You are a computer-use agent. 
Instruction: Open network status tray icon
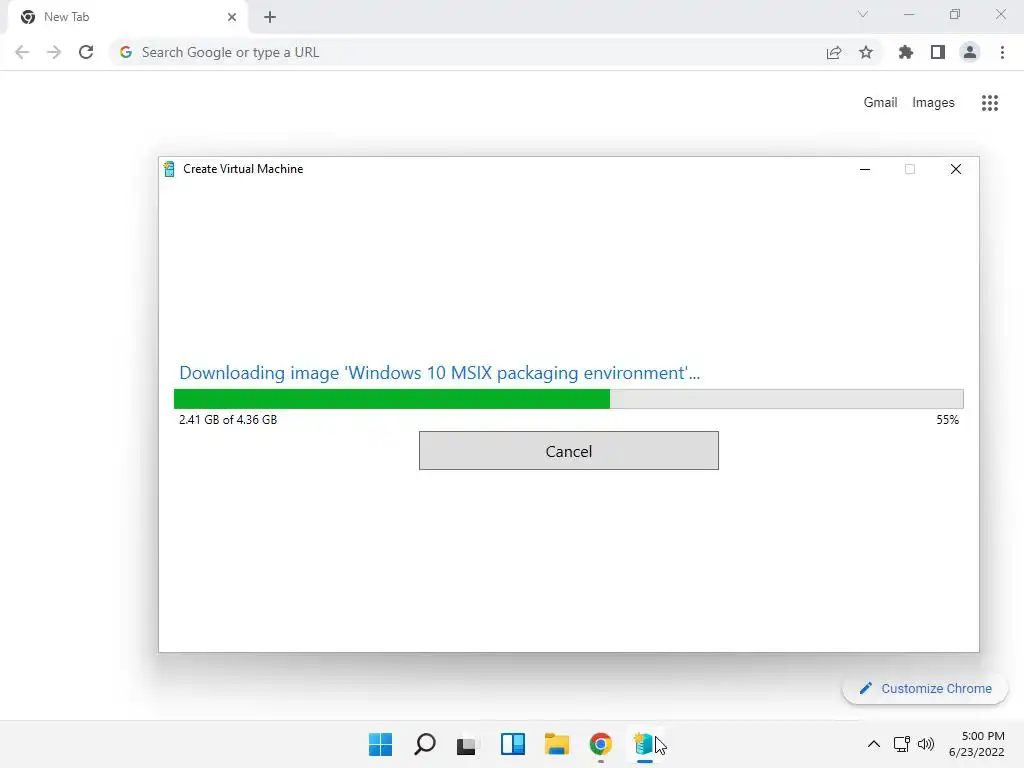[902, 744]
